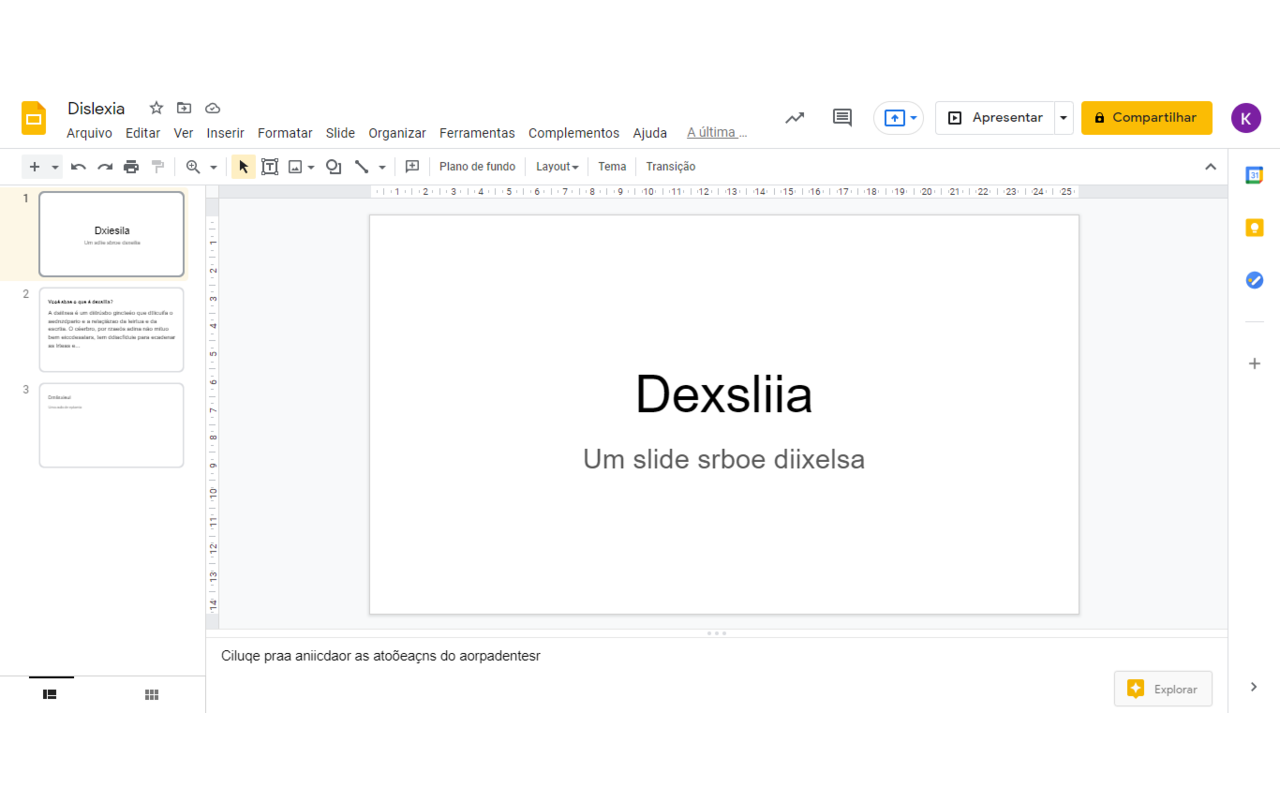1280x800 pixels.
Task: Click the zoom magnifier tool
Action: (193, 167)
